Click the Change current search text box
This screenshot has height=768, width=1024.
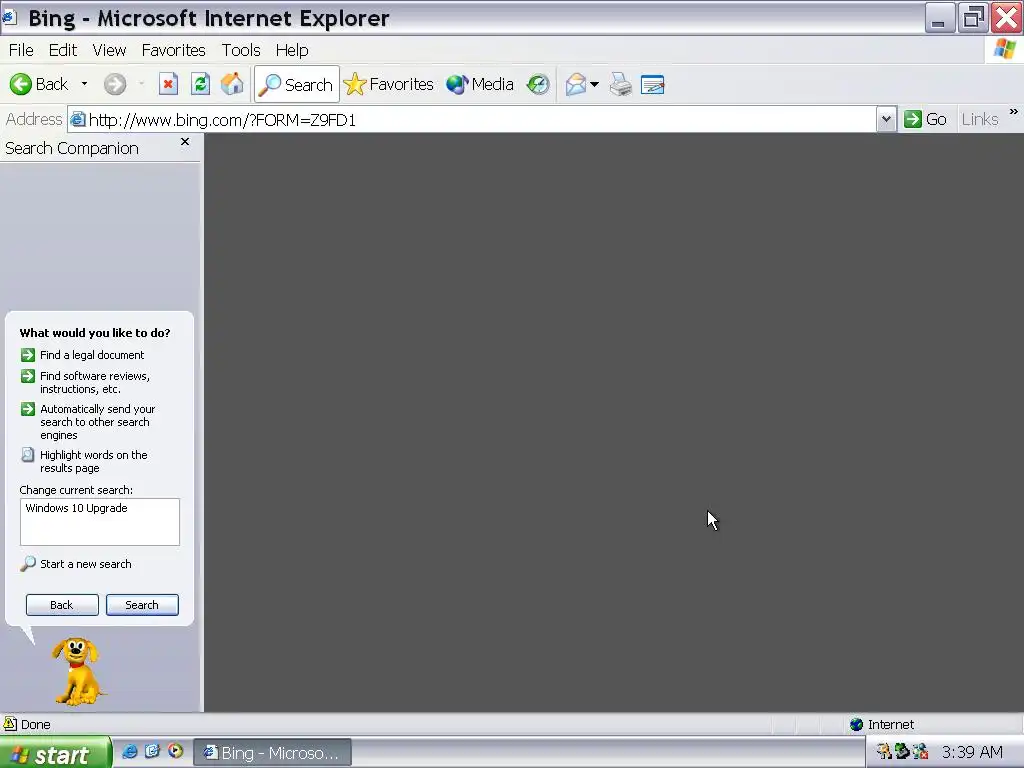[100, 522]
